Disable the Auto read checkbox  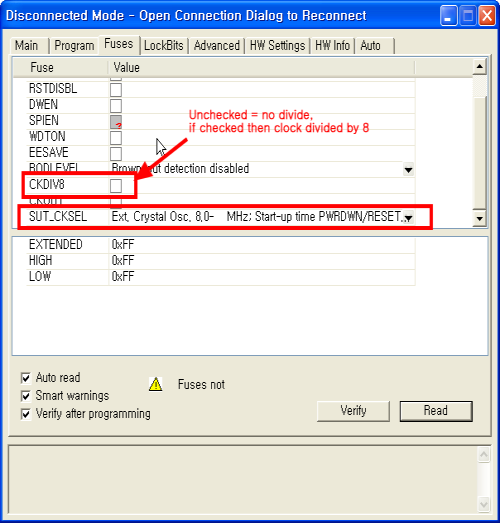(26, 378)
